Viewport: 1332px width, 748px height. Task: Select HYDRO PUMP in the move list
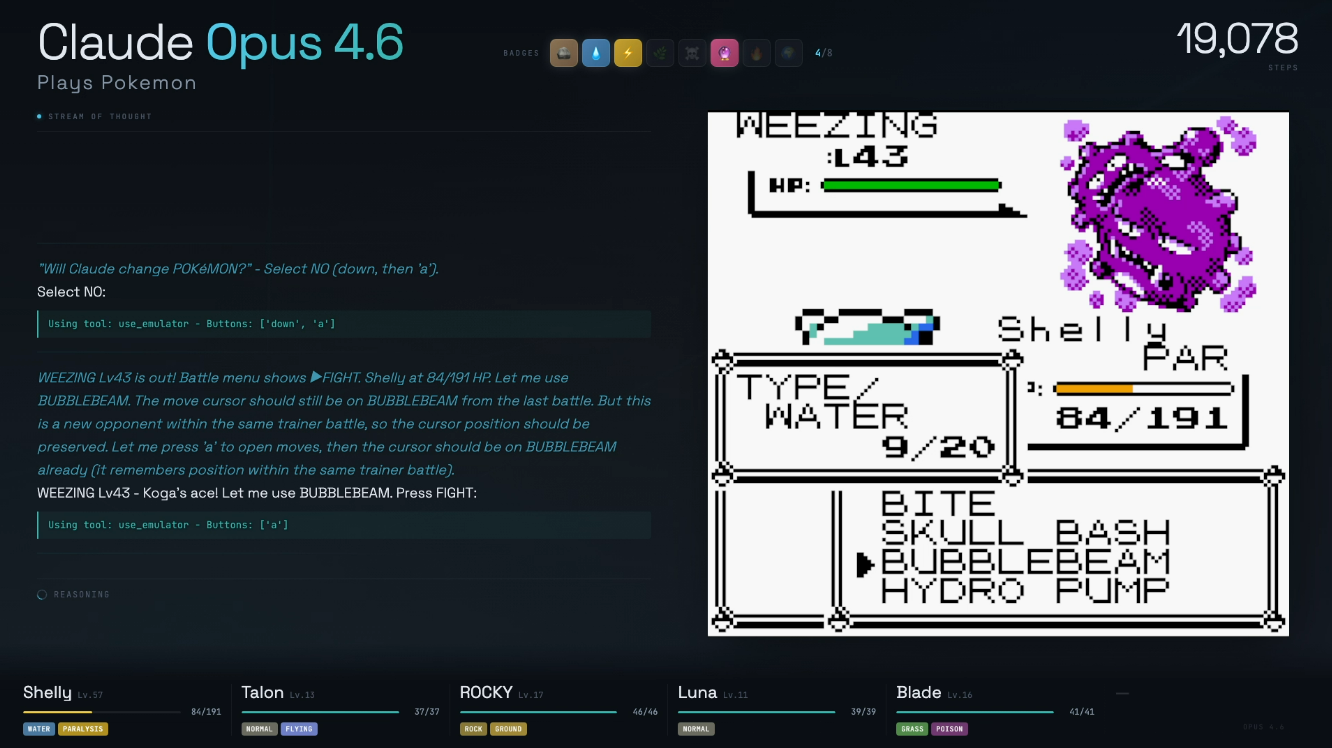(1025, 590)
